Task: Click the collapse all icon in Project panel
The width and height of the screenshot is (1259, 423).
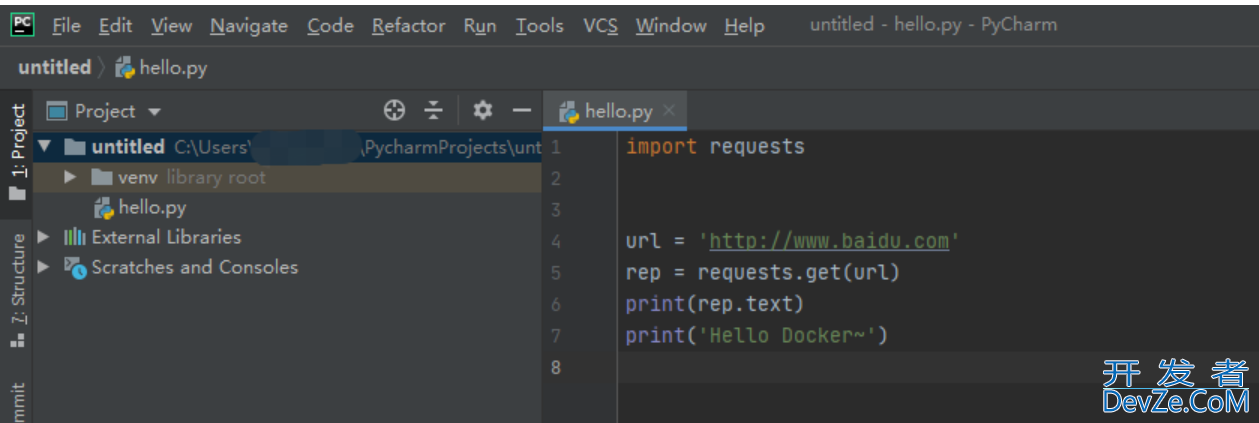Action: click(x=433, y=110)
